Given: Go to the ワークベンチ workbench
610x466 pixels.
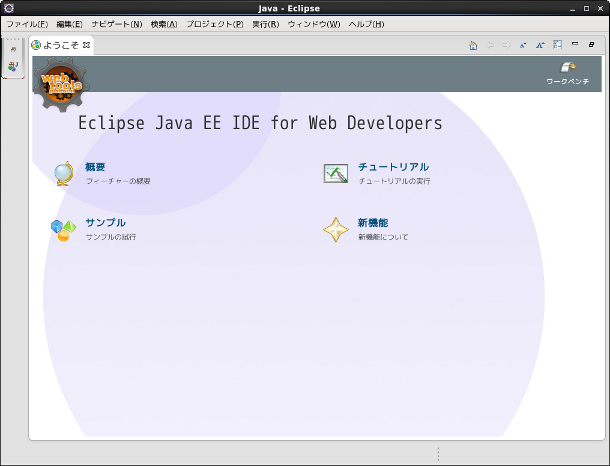Looking at the screenshot, I should point(568,73).
